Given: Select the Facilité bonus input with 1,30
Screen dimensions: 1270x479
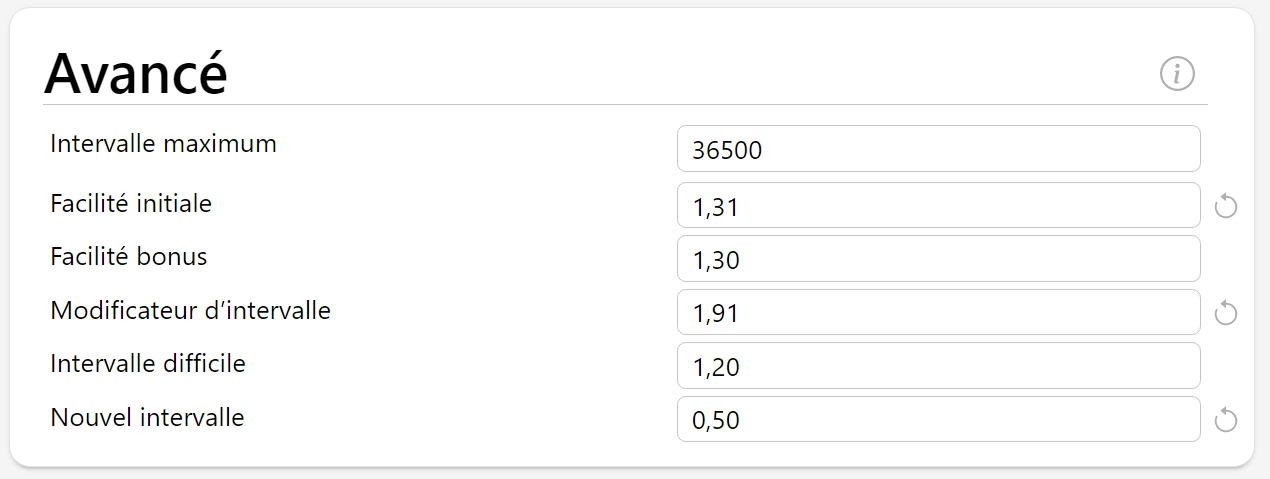Looking at the screenshot, I should [938, 259].
